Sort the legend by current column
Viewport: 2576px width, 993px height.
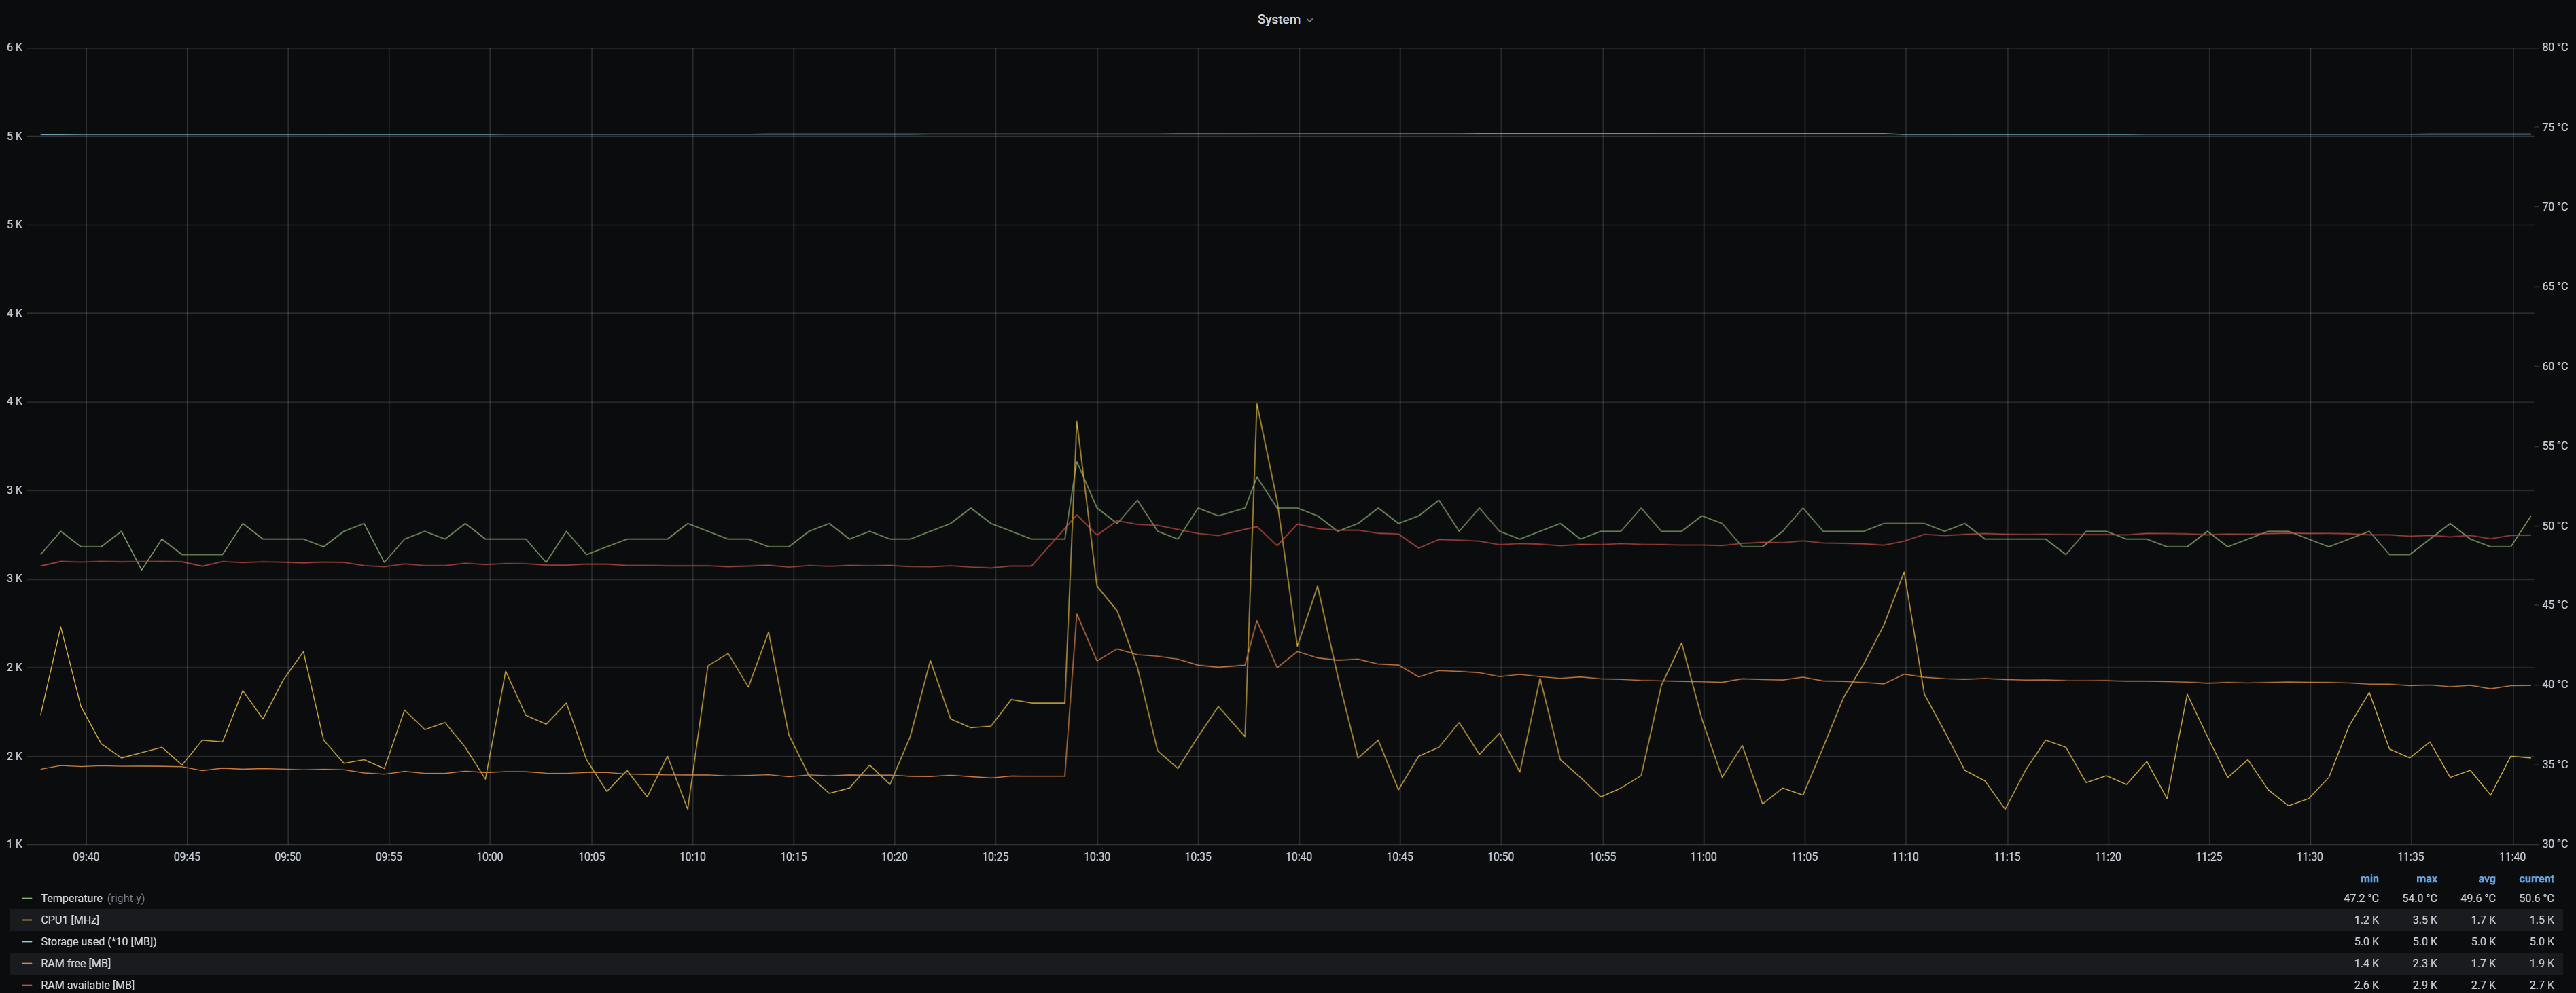tap(2536, 879)
